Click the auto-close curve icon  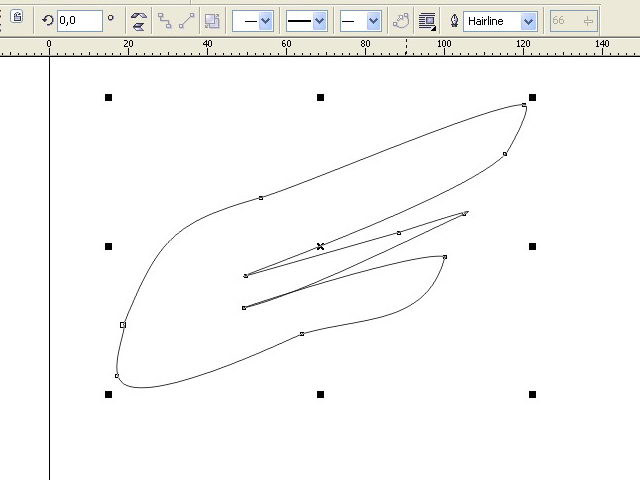[400, 20]
